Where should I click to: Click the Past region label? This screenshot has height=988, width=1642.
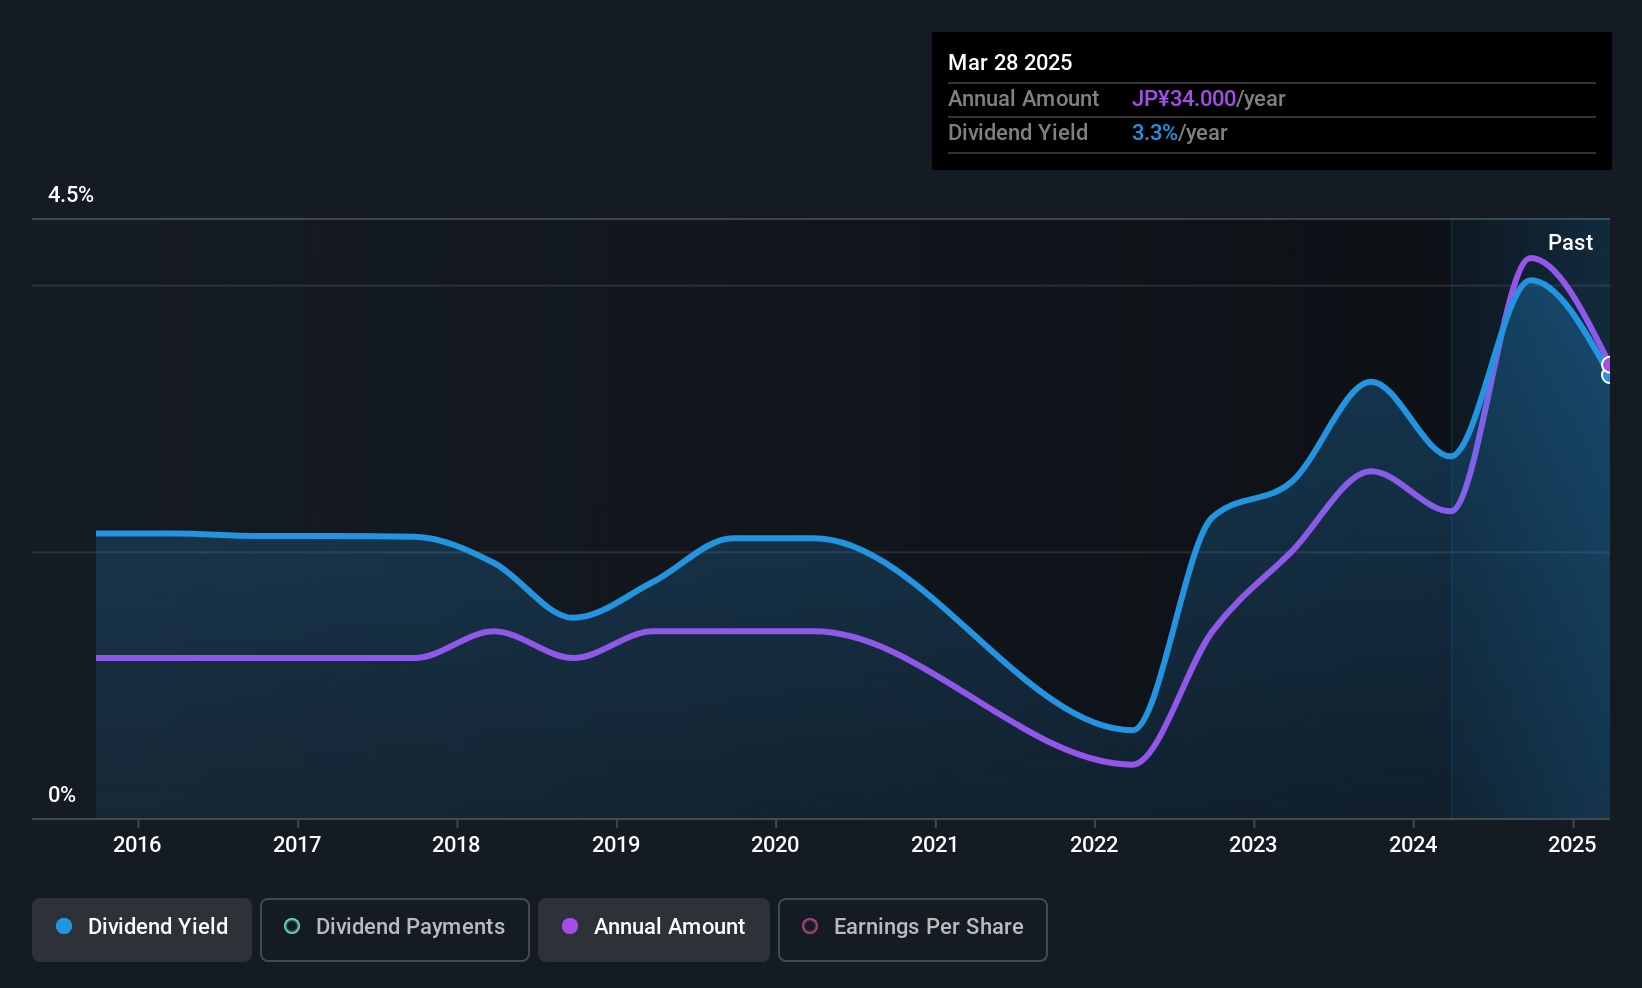tap(1570, 243)
